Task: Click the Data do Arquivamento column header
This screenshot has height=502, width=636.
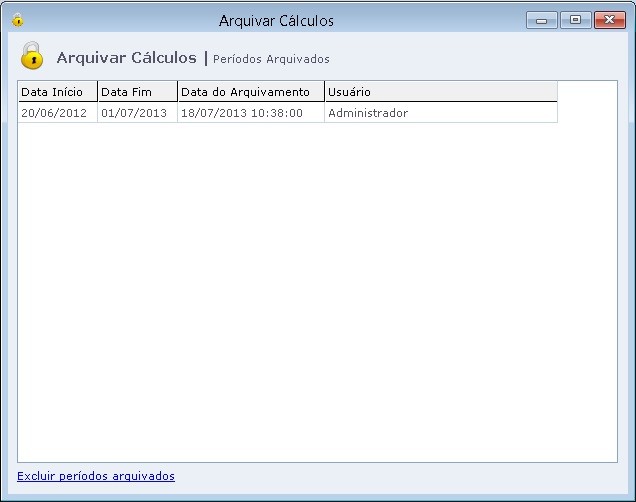Action: point(250,92)
